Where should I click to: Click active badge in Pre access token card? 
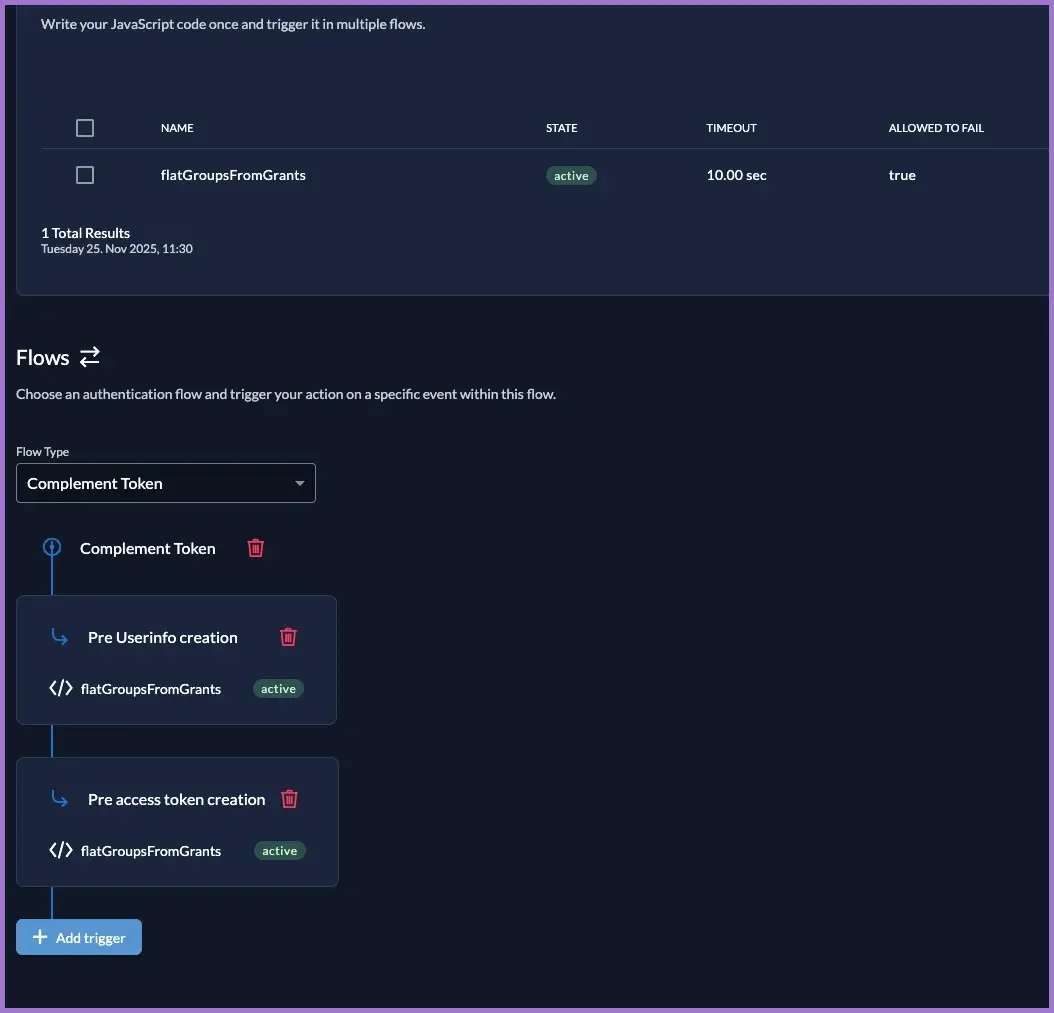coord(279,851)
